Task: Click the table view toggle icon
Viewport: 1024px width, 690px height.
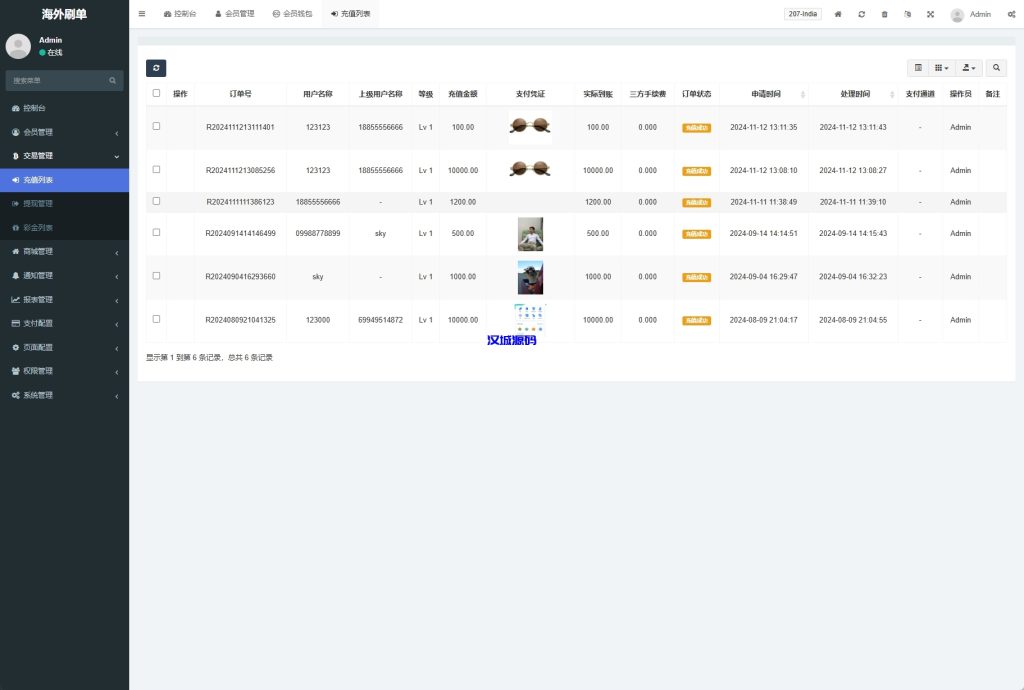Action: click(x=918, y=68)
